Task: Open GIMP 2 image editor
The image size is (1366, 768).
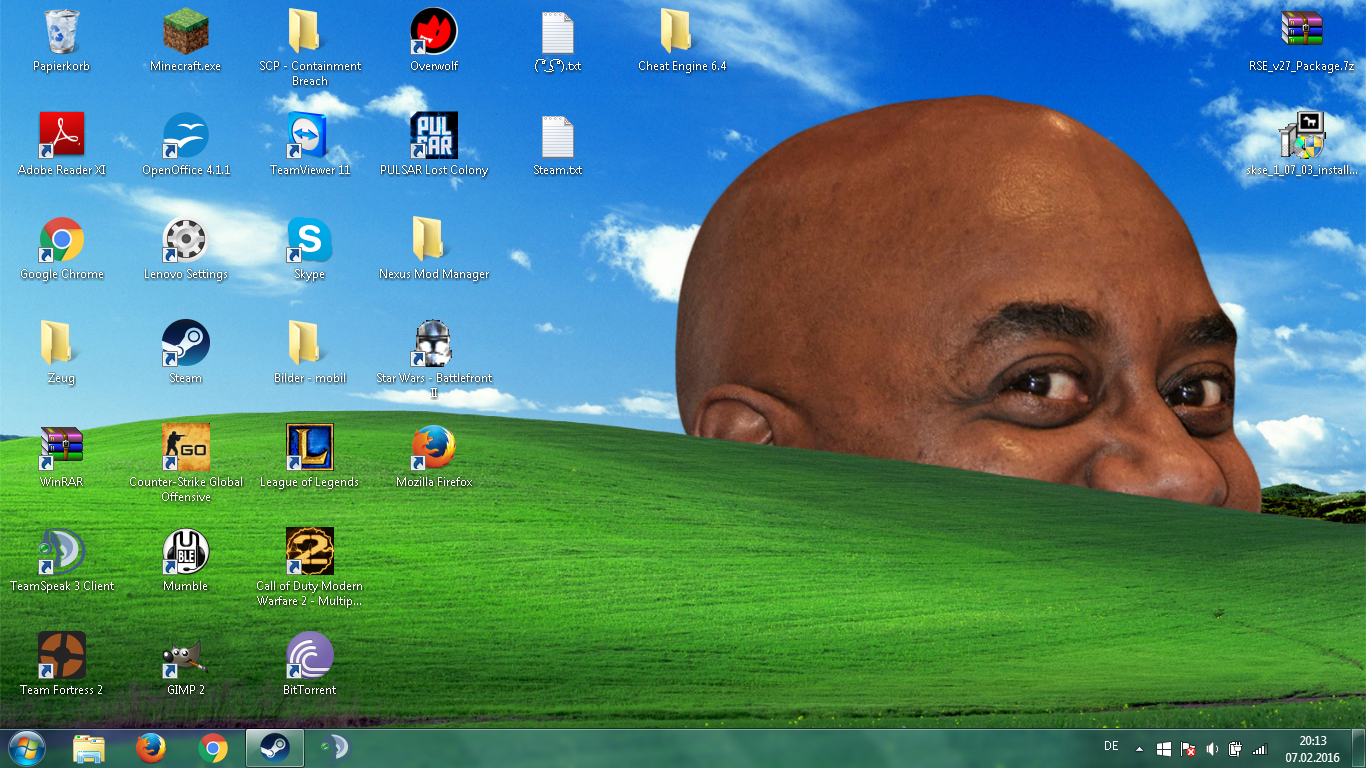Action: pos(184,655)
